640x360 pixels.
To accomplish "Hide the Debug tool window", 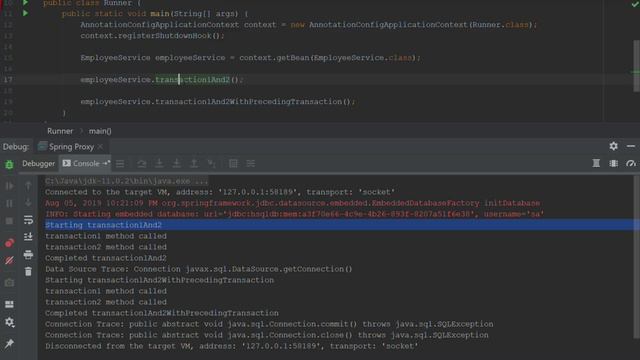I will pyautogui.click(x=631, y=146).
